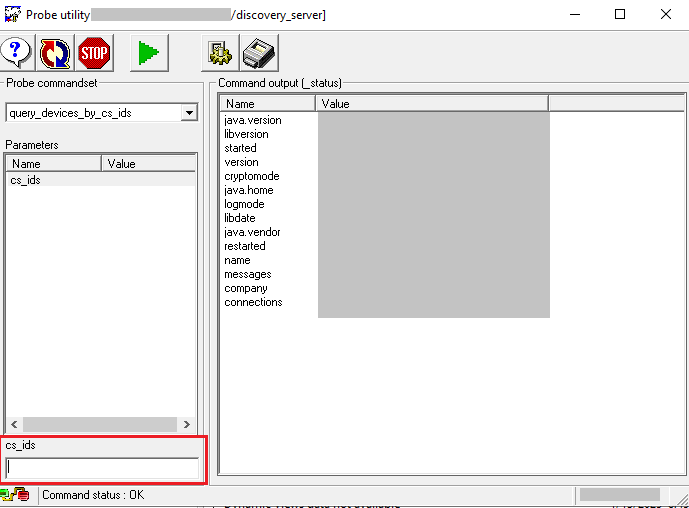Screen dimensions: 689x508
Task: Select the company output row
Action: (246, 288)
